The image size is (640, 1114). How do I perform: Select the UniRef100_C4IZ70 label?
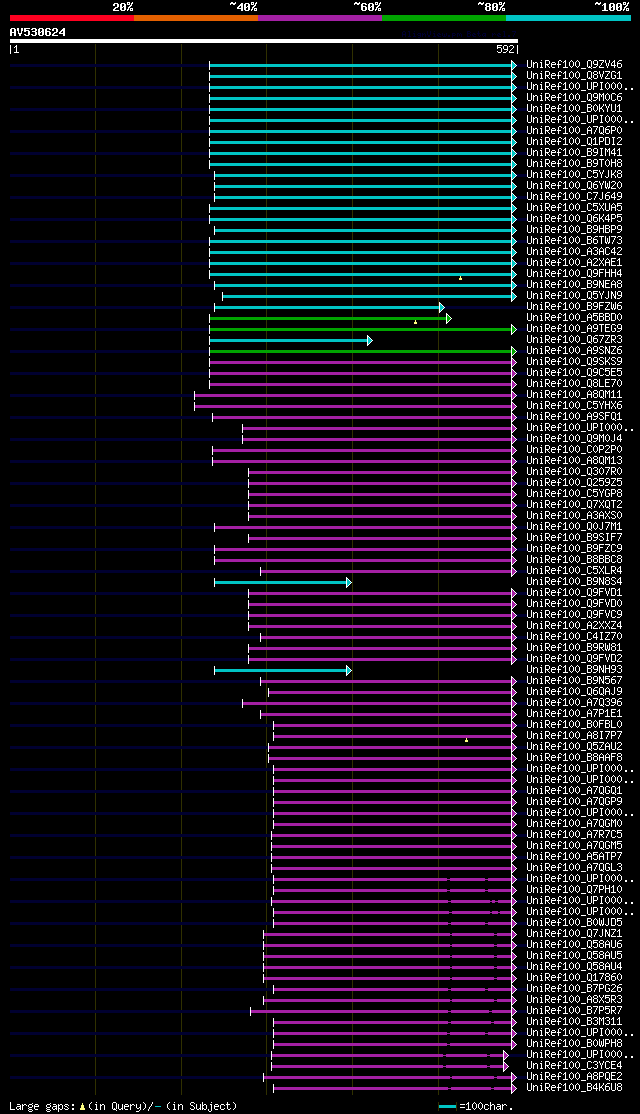[575, 637]
